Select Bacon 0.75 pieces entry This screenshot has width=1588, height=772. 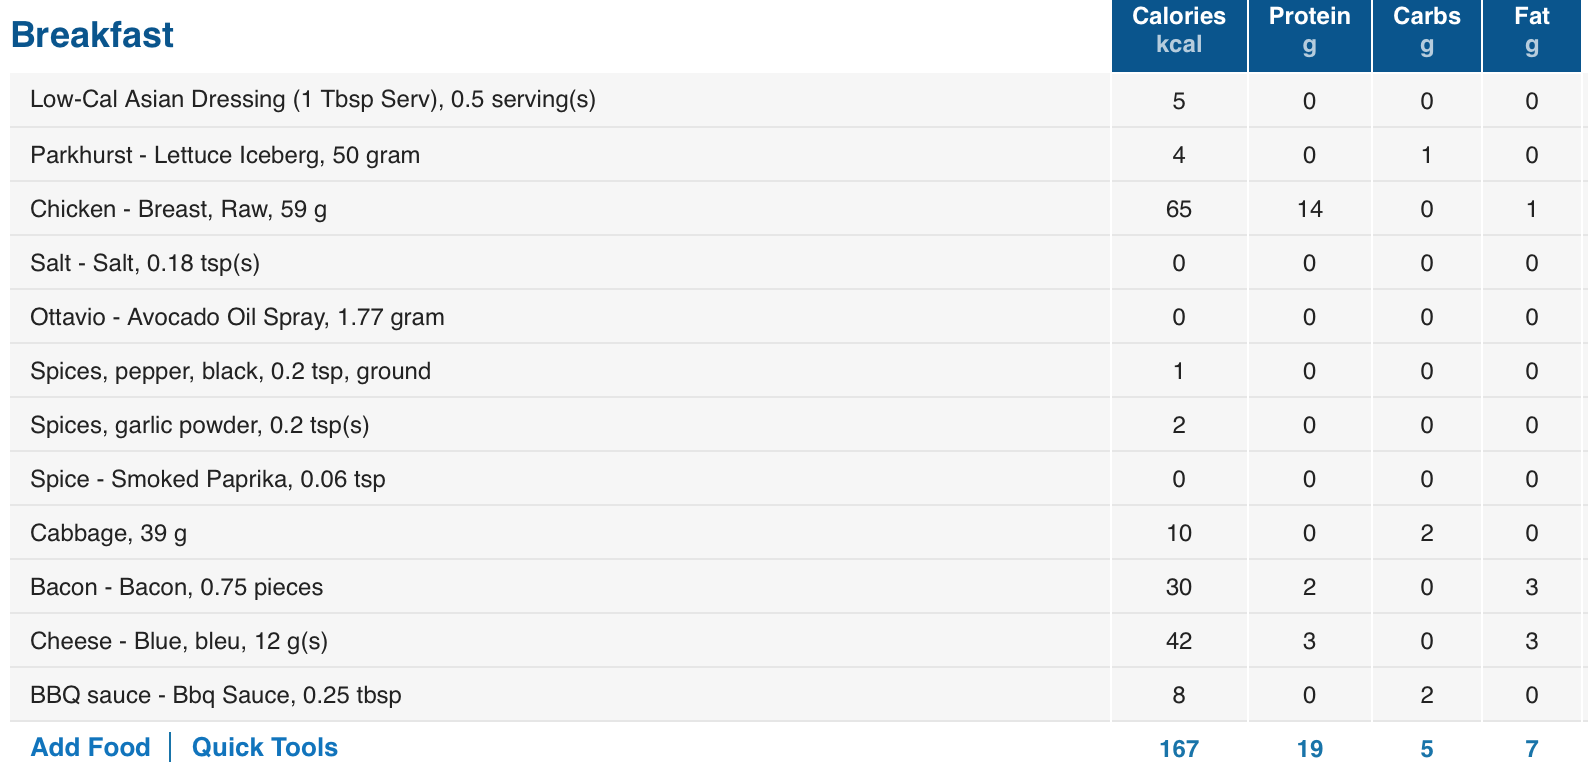pyautogui.click(x=177, y=587)
